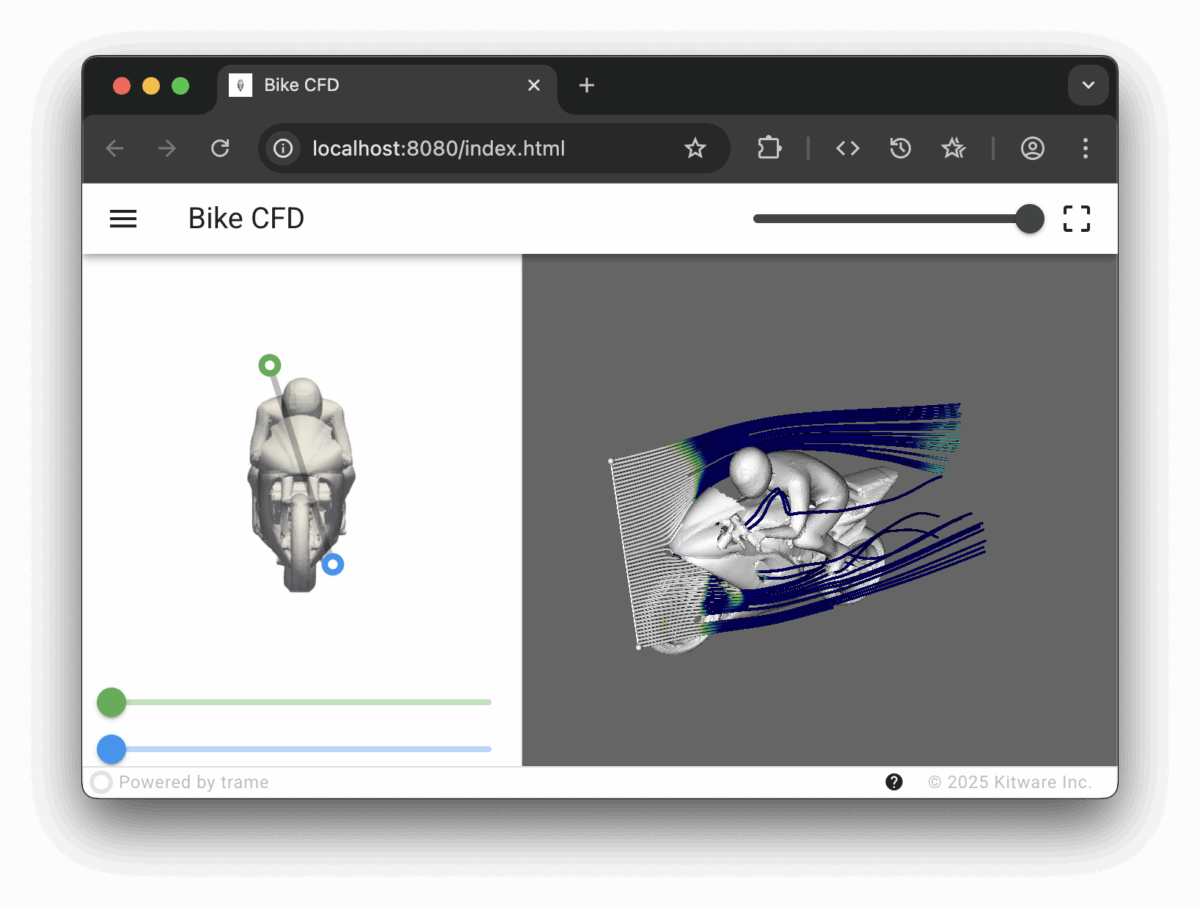This screenshot has height=907, width=1200.
Task: Open the user profile icon
Action: (x=1032, y=149)
